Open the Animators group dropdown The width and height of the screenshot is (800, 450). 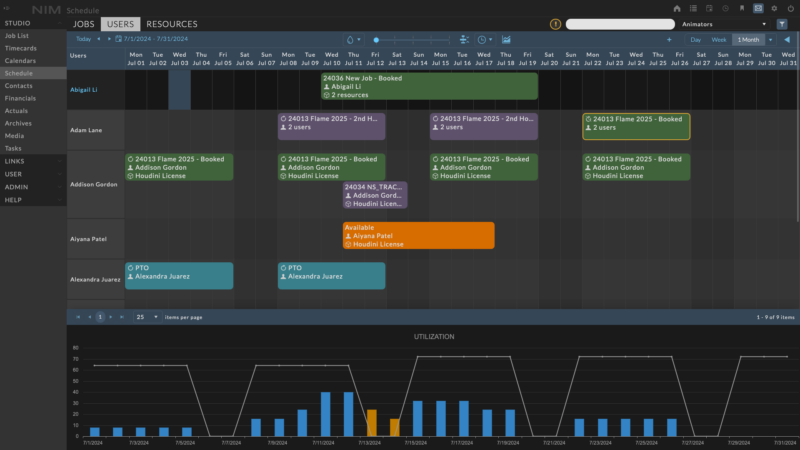(x=723, y=24)
